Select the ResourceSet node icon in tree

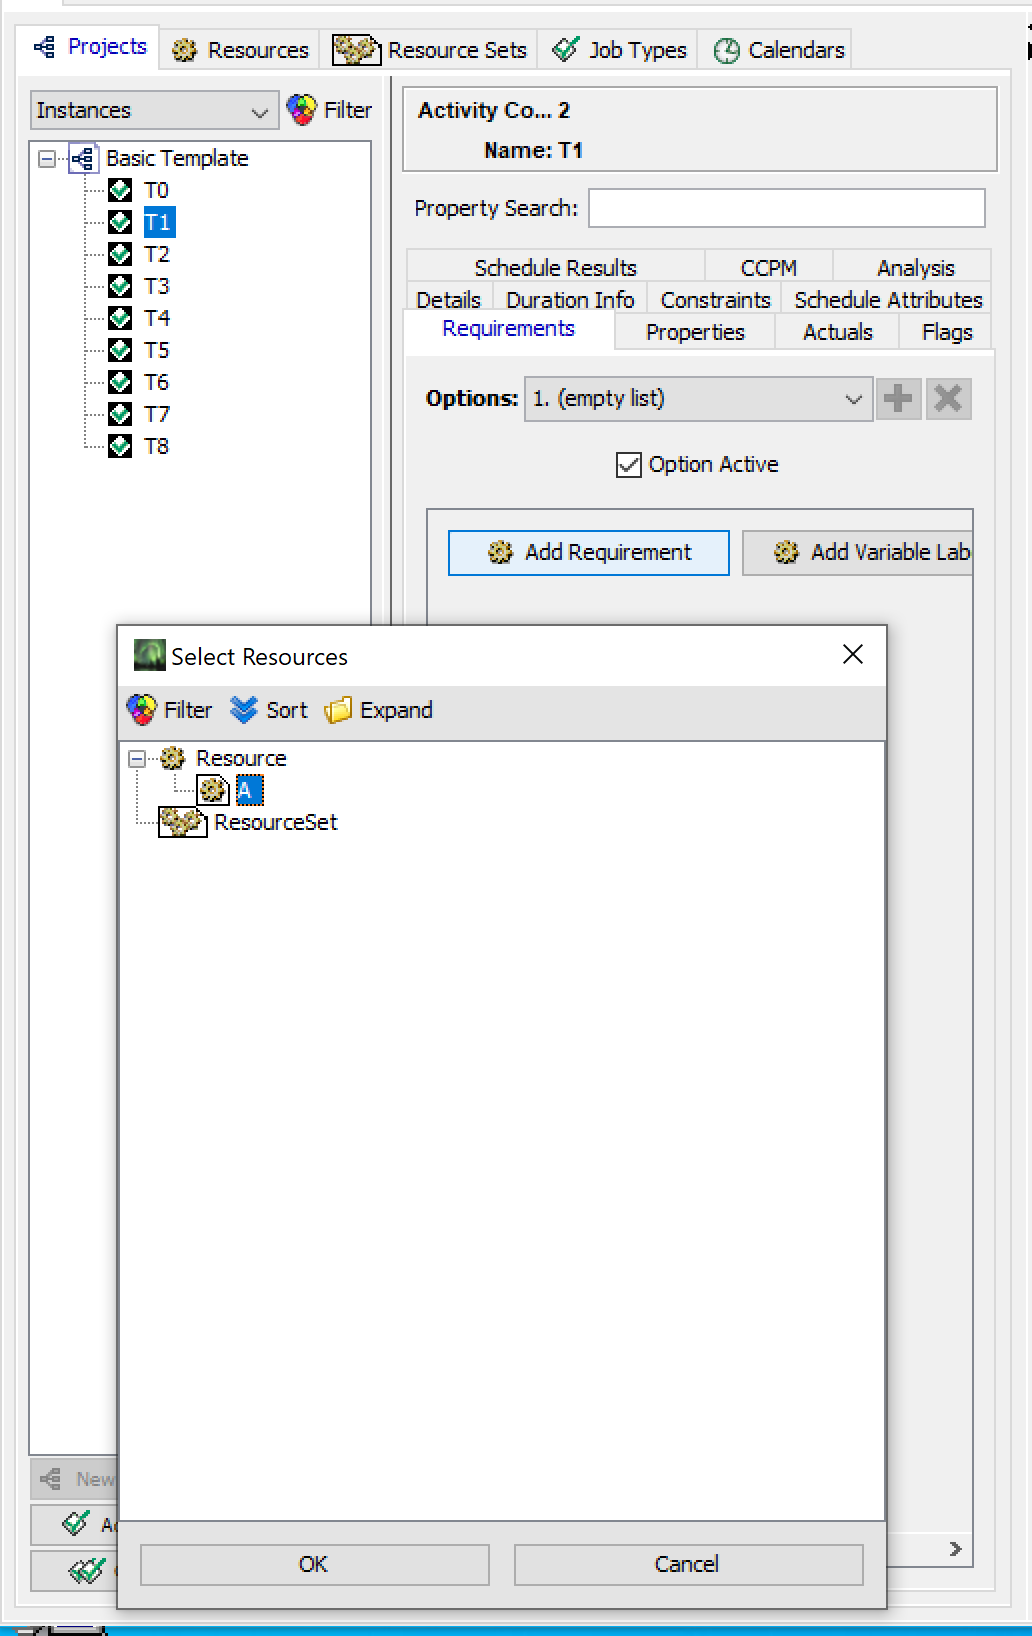tap(182, 822)
